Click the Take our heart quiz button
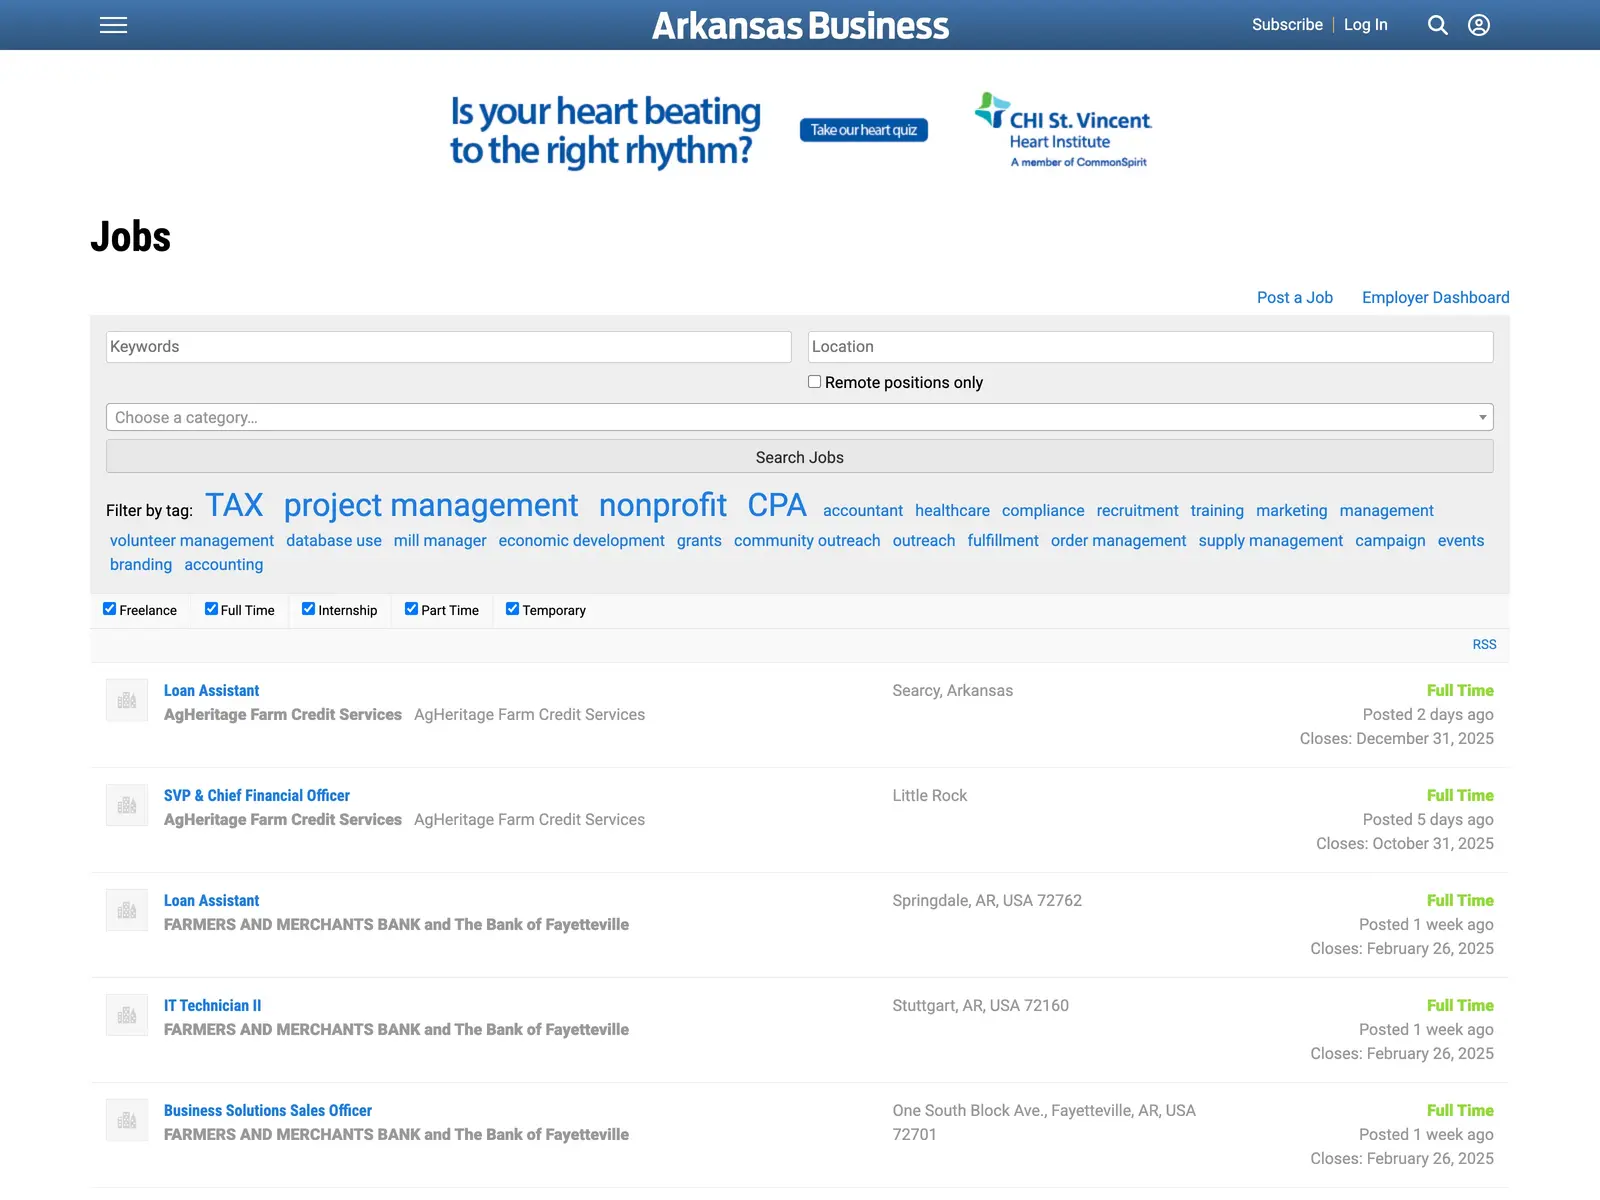1600x1200 pixels. [x=864, y=130]
